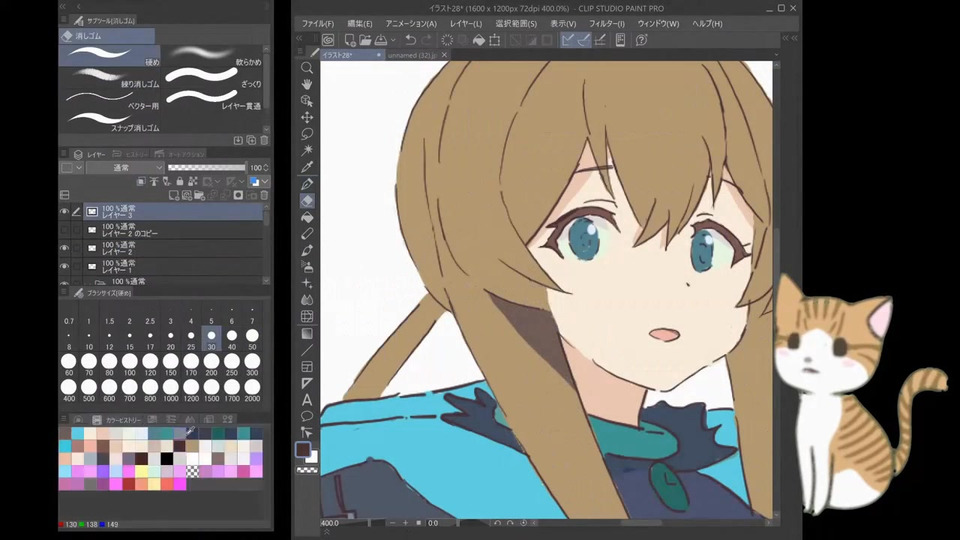The width and height of the screenshot is (960, 540).
Task: Open 編集(E) menu
Action: [x=359, y=24]
